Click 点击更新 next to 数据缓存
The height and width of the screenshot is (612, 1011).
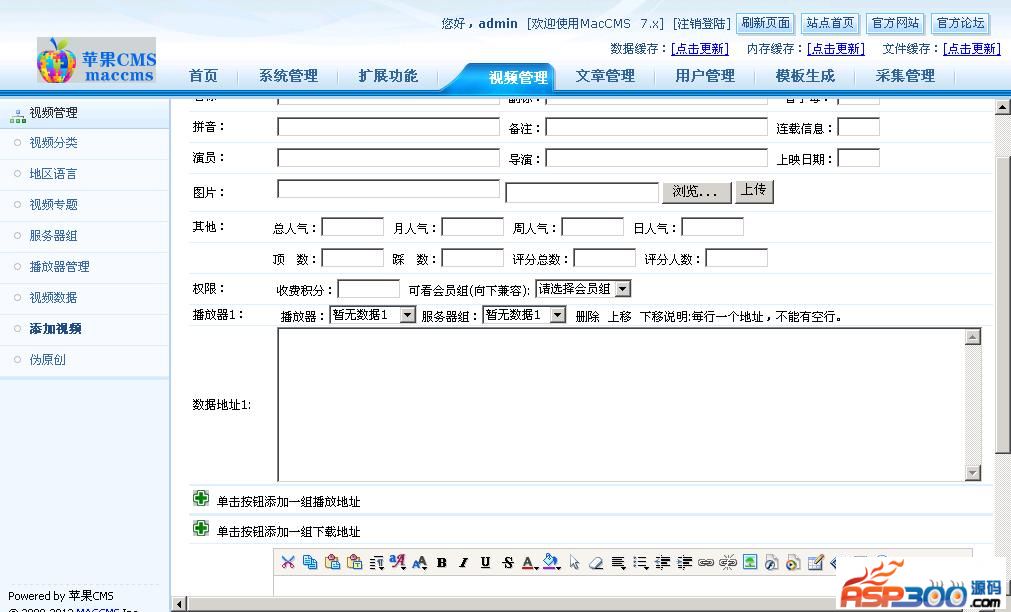click(700, 49)
